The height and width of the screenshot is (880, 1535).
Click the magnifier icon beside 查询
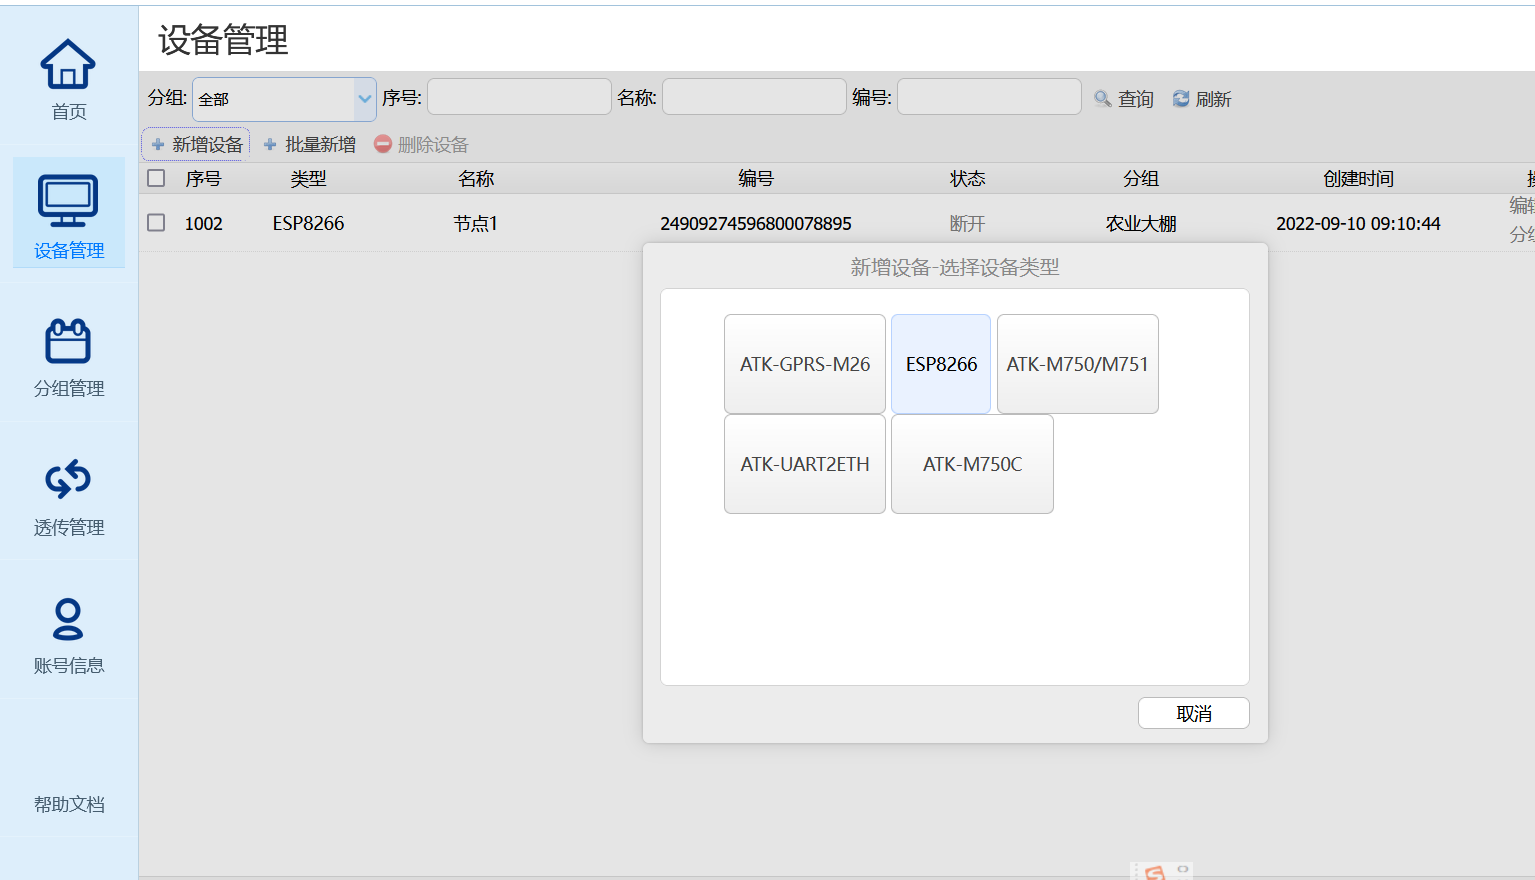tap(1102, 99)
